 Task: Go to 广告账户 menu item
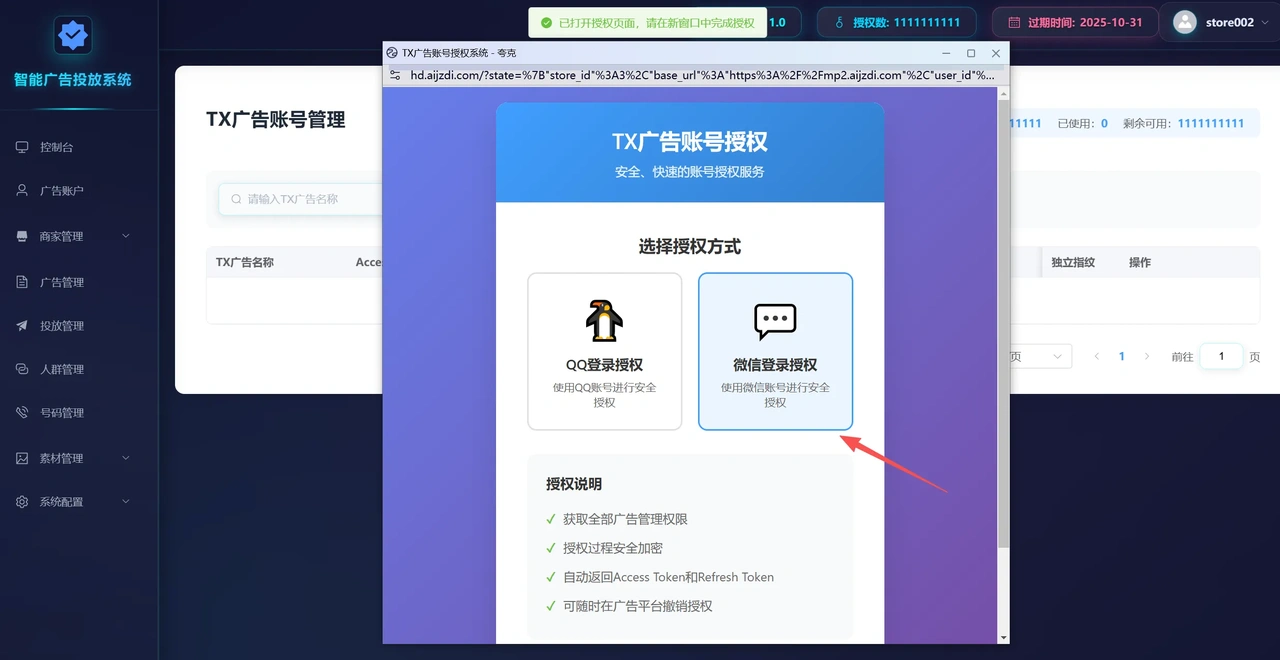[x=79, y=190]
